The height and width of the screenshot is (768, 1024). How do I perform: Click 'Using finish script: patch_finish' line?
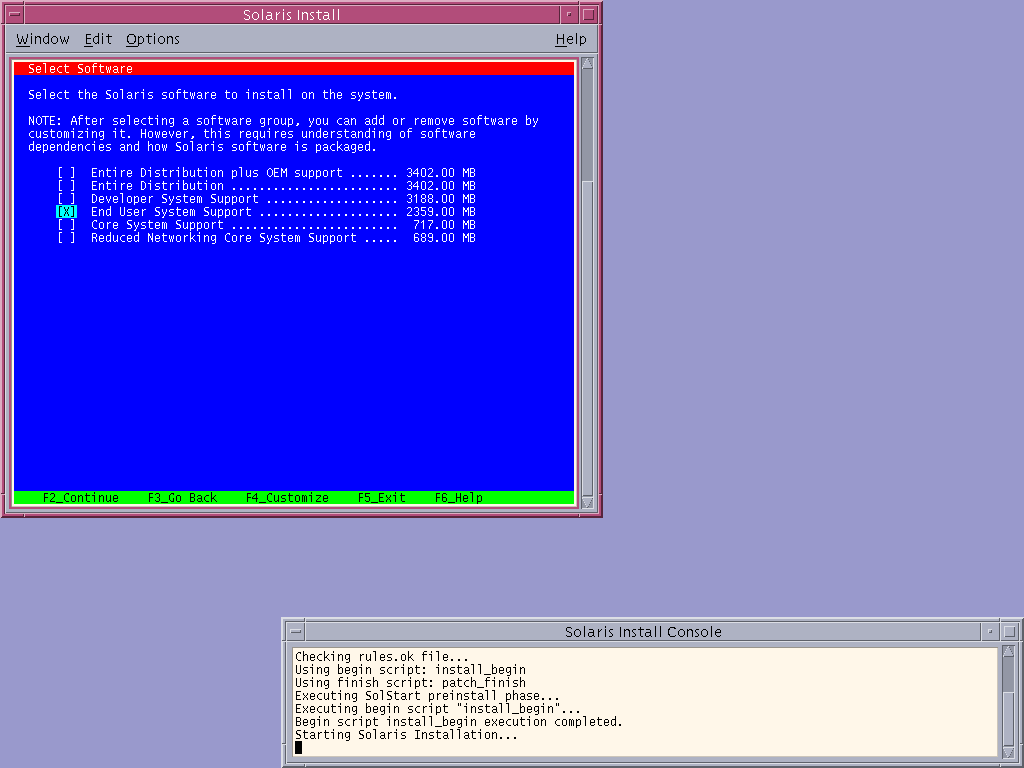[x=410, y=682]
